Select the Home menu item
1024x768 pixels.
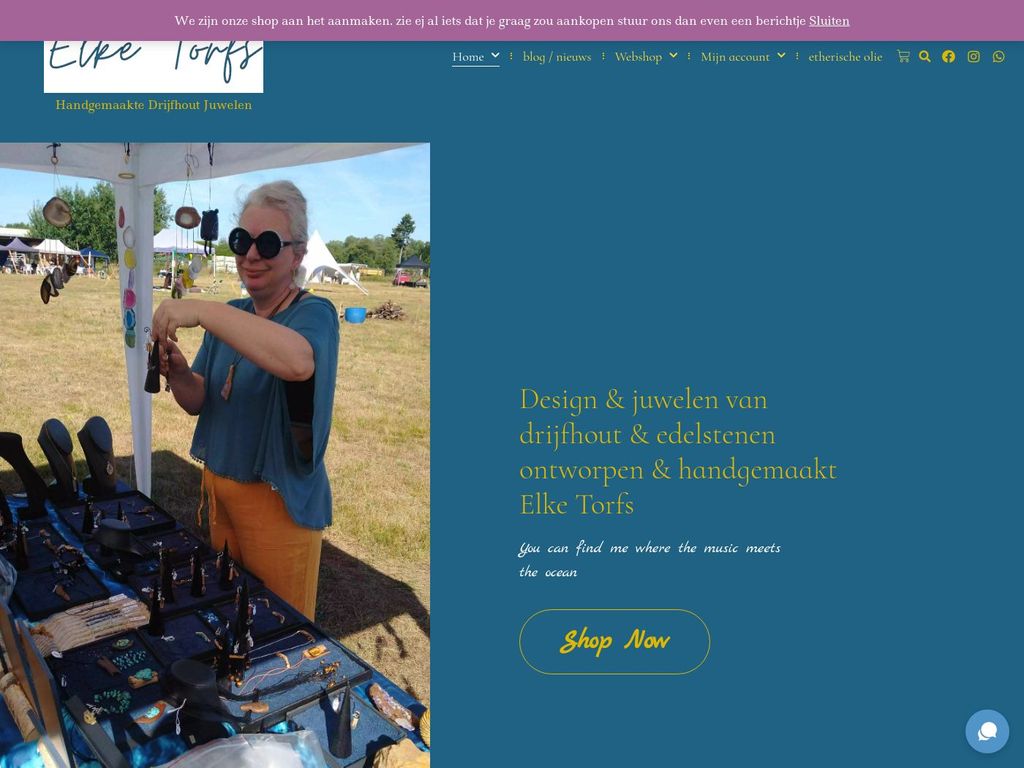click(x=468, y=57)
